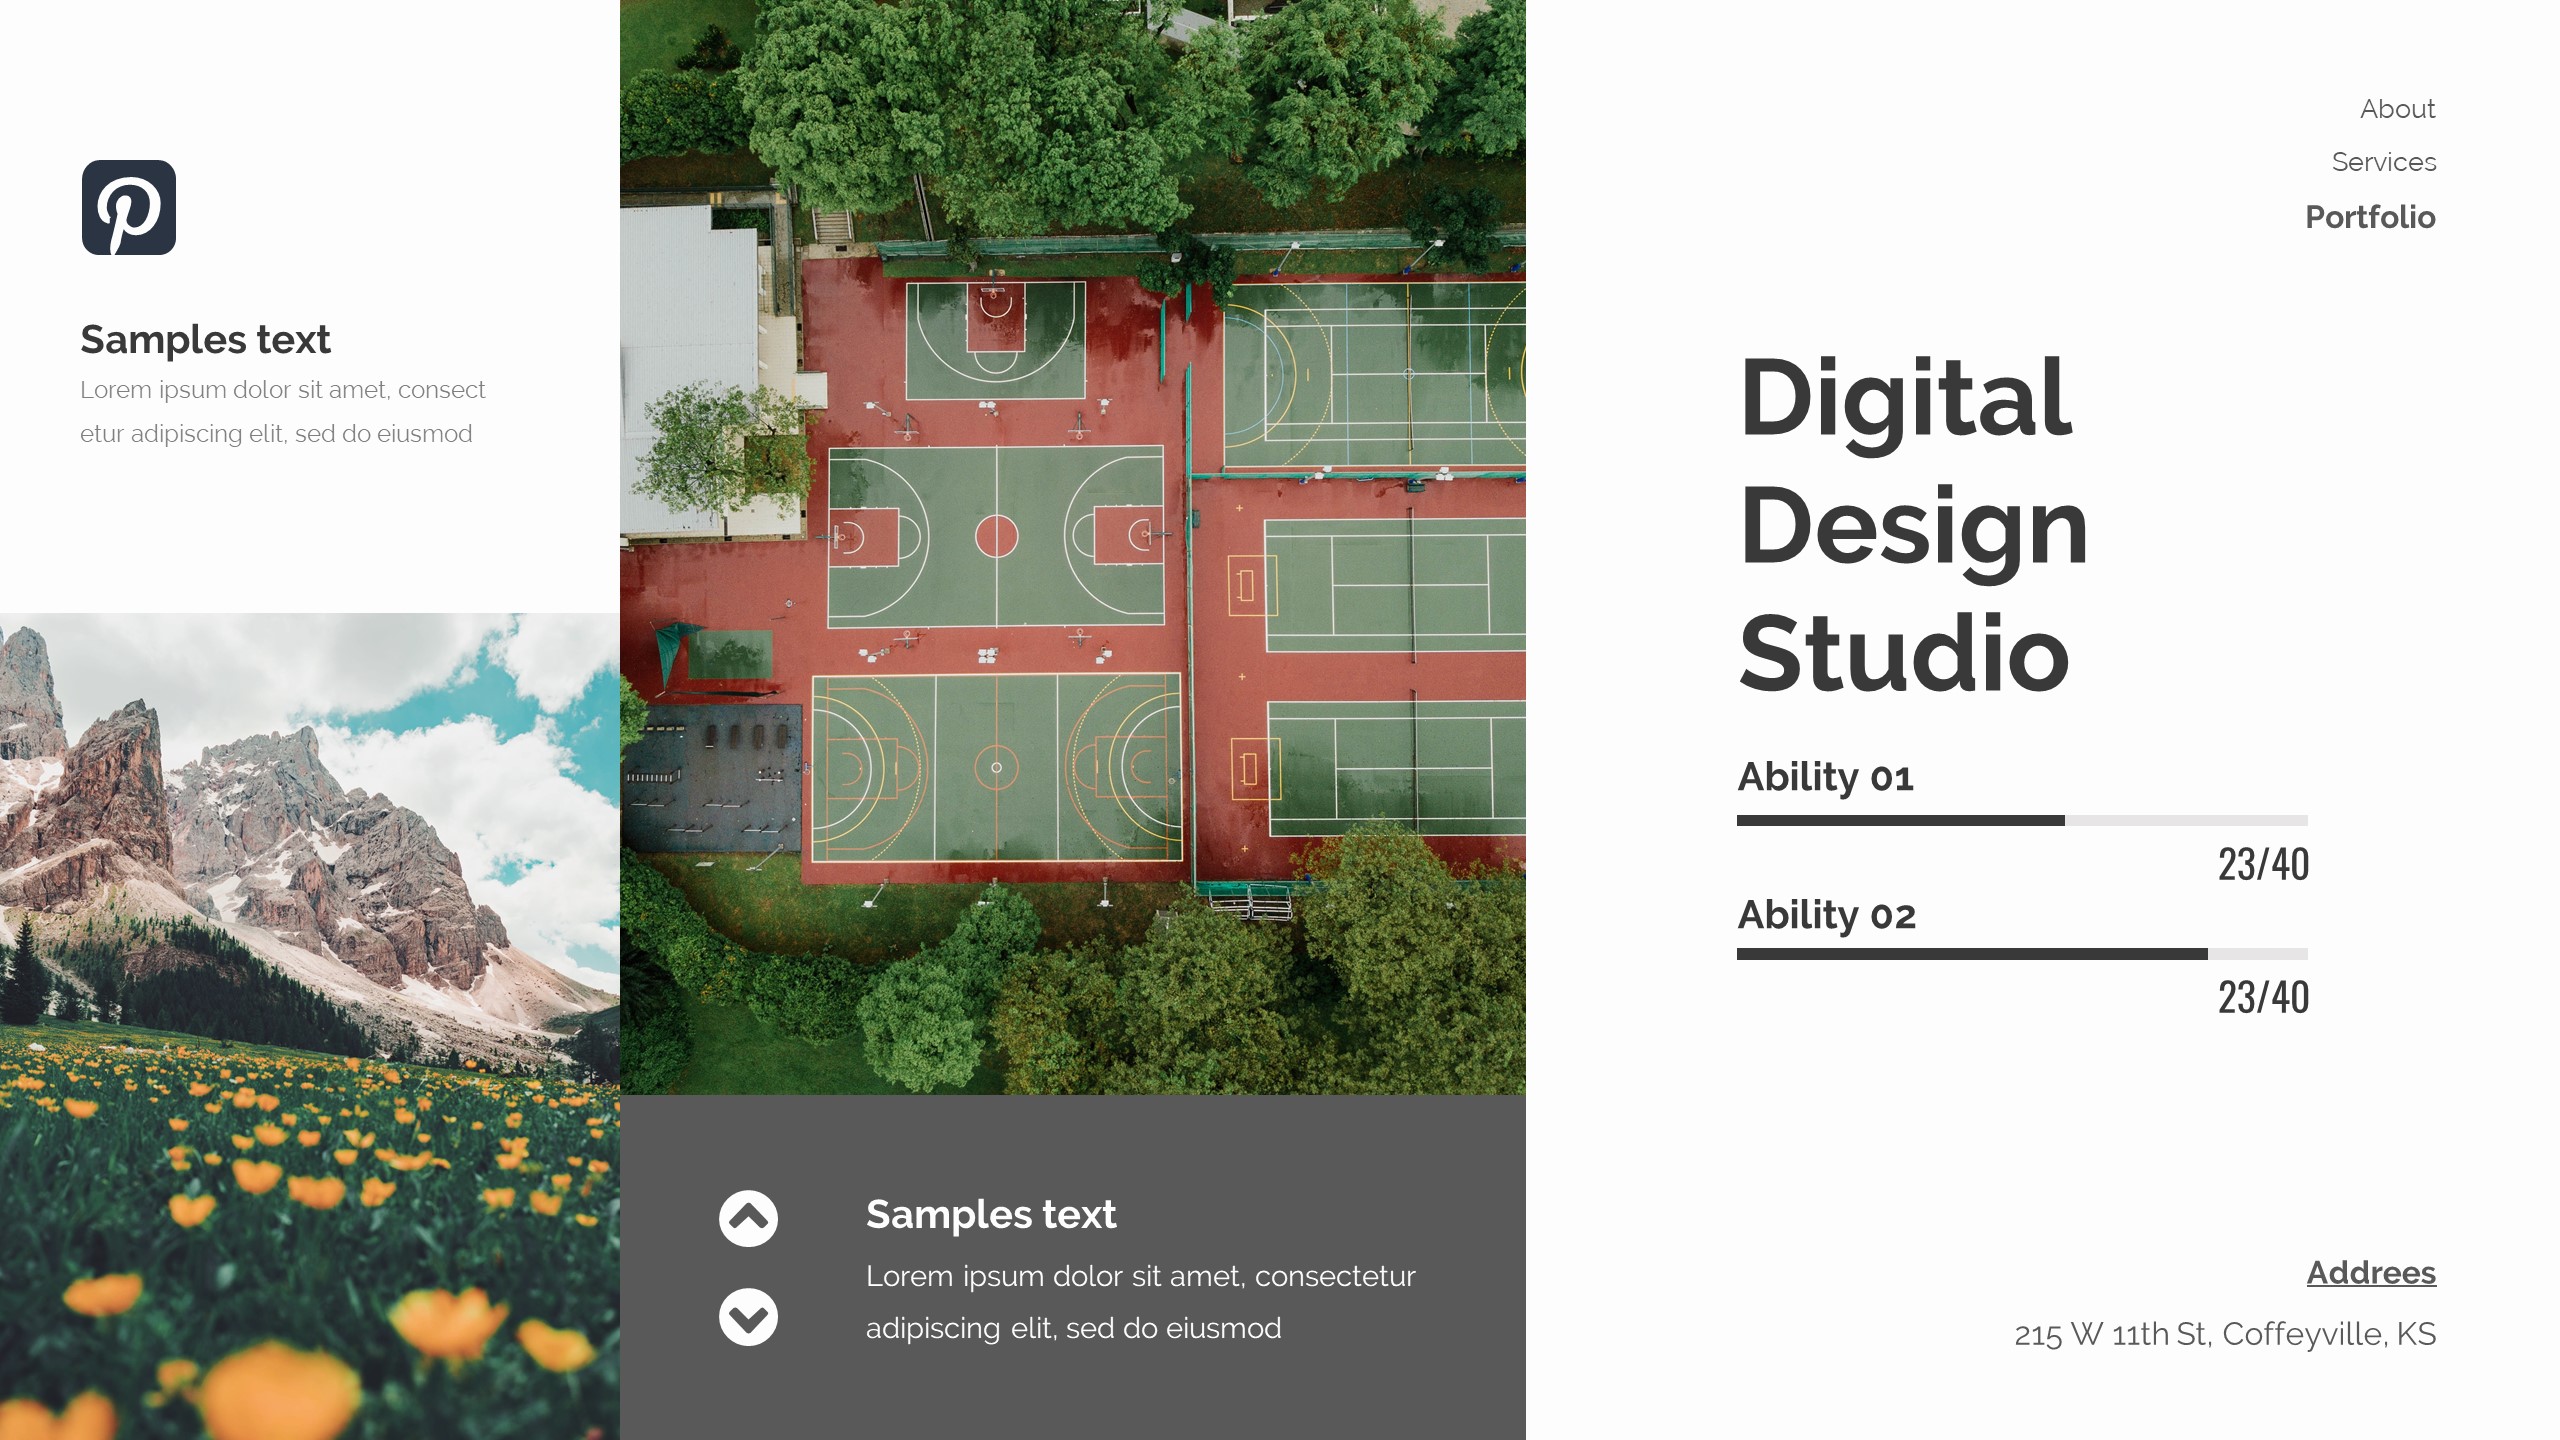
Task: Click the white arrow inside the bottom circle
Action: click(748, 1317)
